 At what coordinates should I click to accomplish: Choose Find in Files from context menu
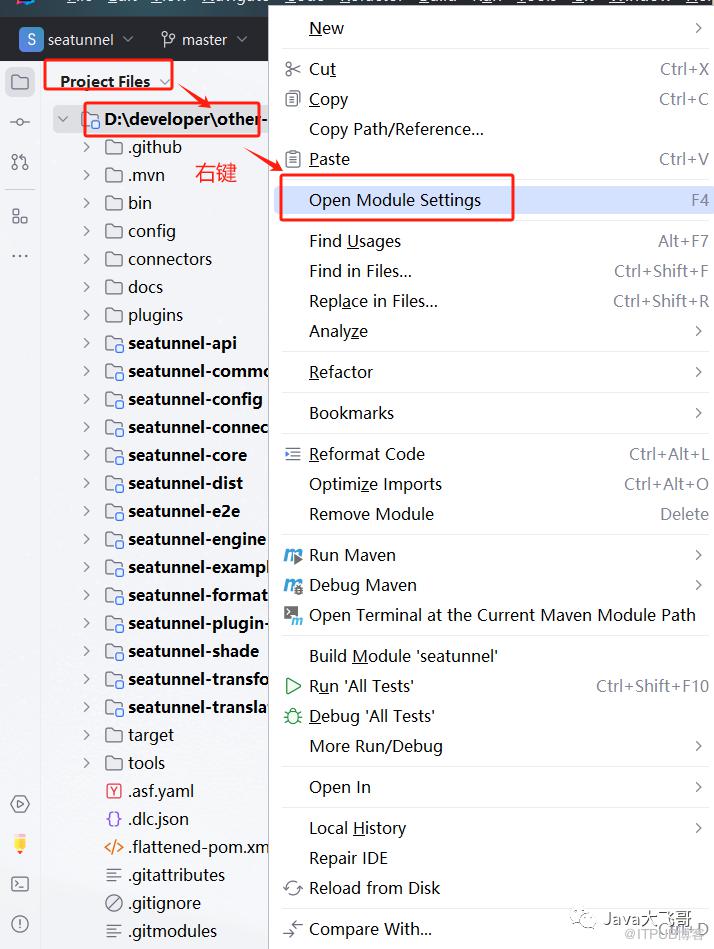tap(360, 271)
